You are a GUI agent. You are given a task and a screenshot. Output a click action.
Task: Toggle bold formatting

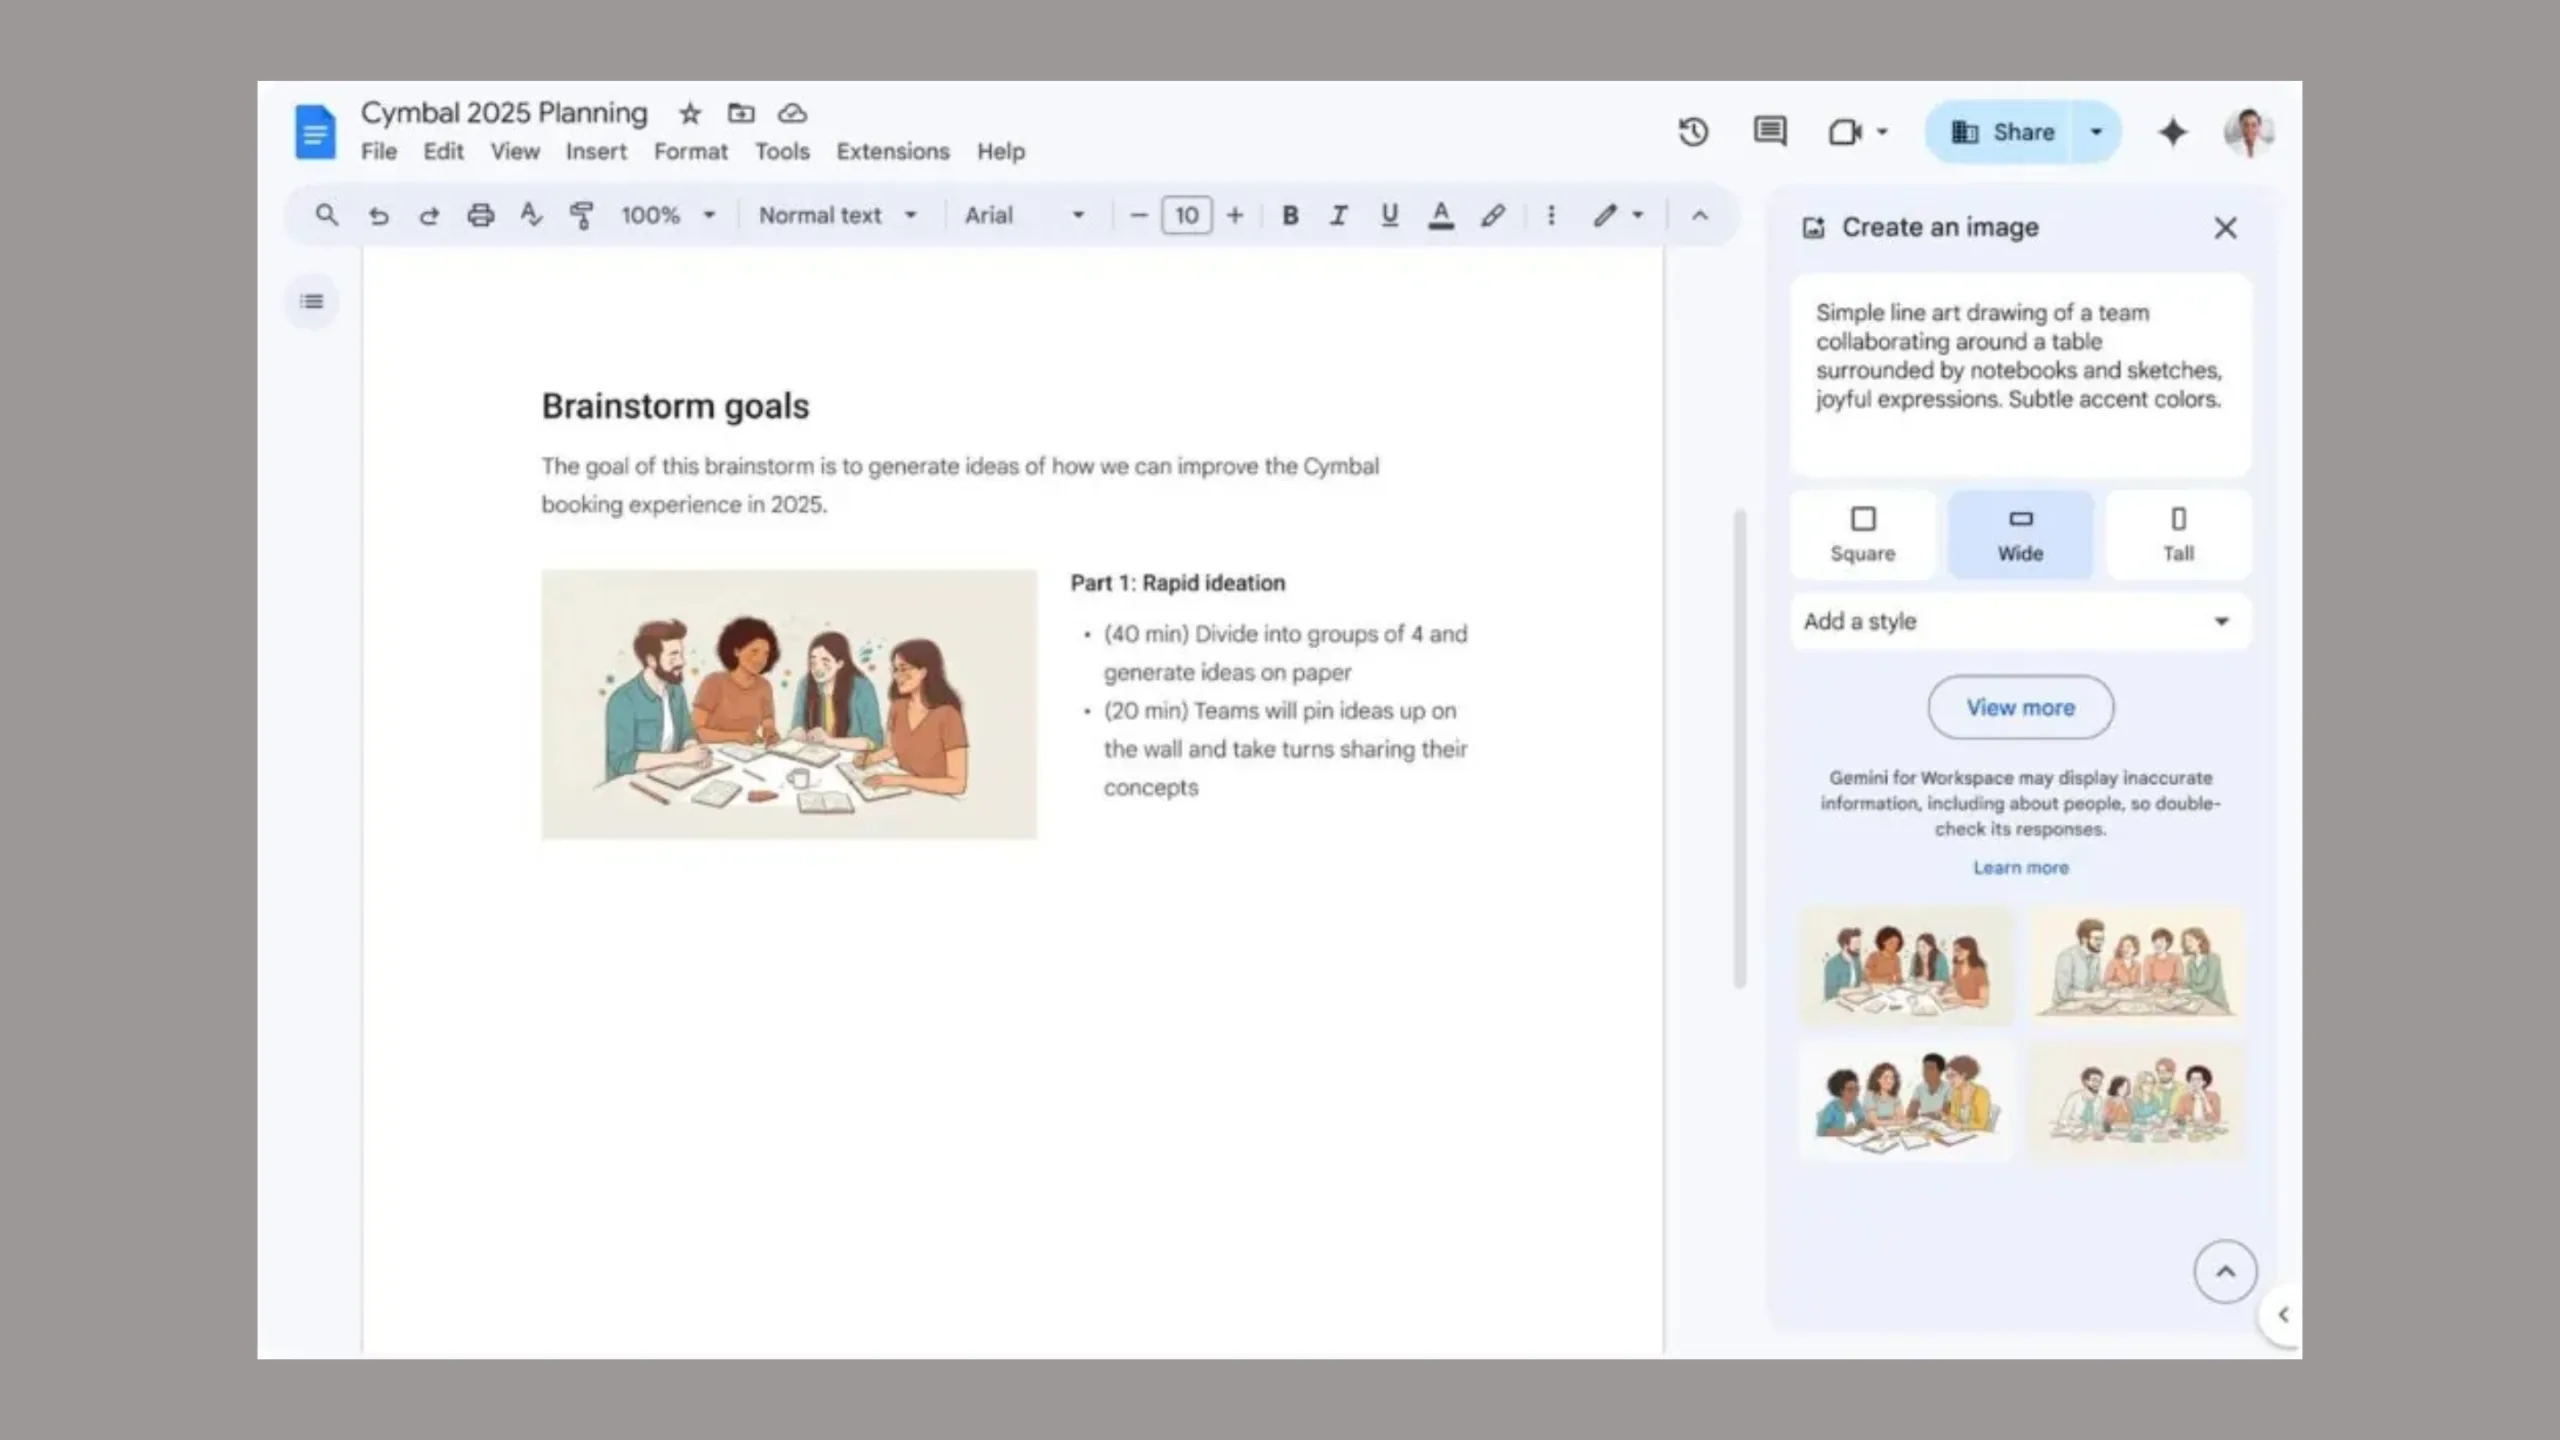(1290, 215)
